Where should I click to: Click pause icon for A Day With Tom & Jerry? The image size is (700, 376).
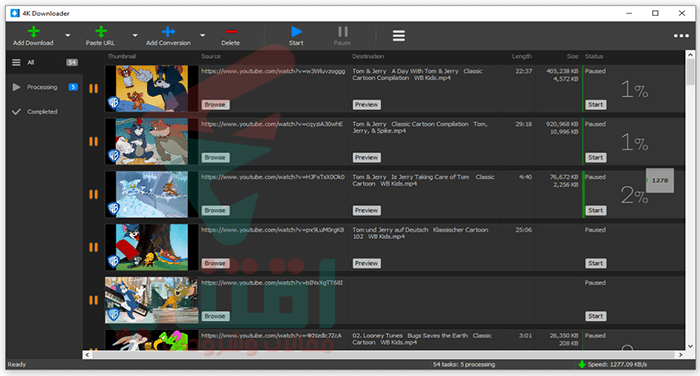click(93, 88)
